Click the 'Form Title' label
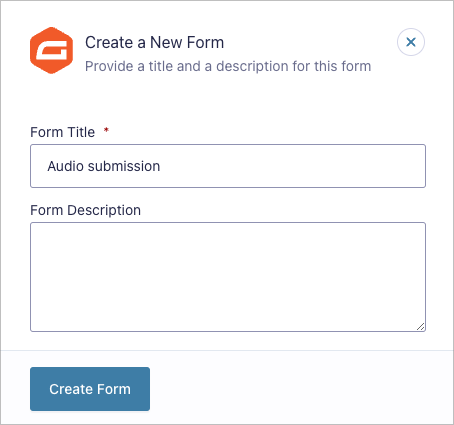 (63, 132)
